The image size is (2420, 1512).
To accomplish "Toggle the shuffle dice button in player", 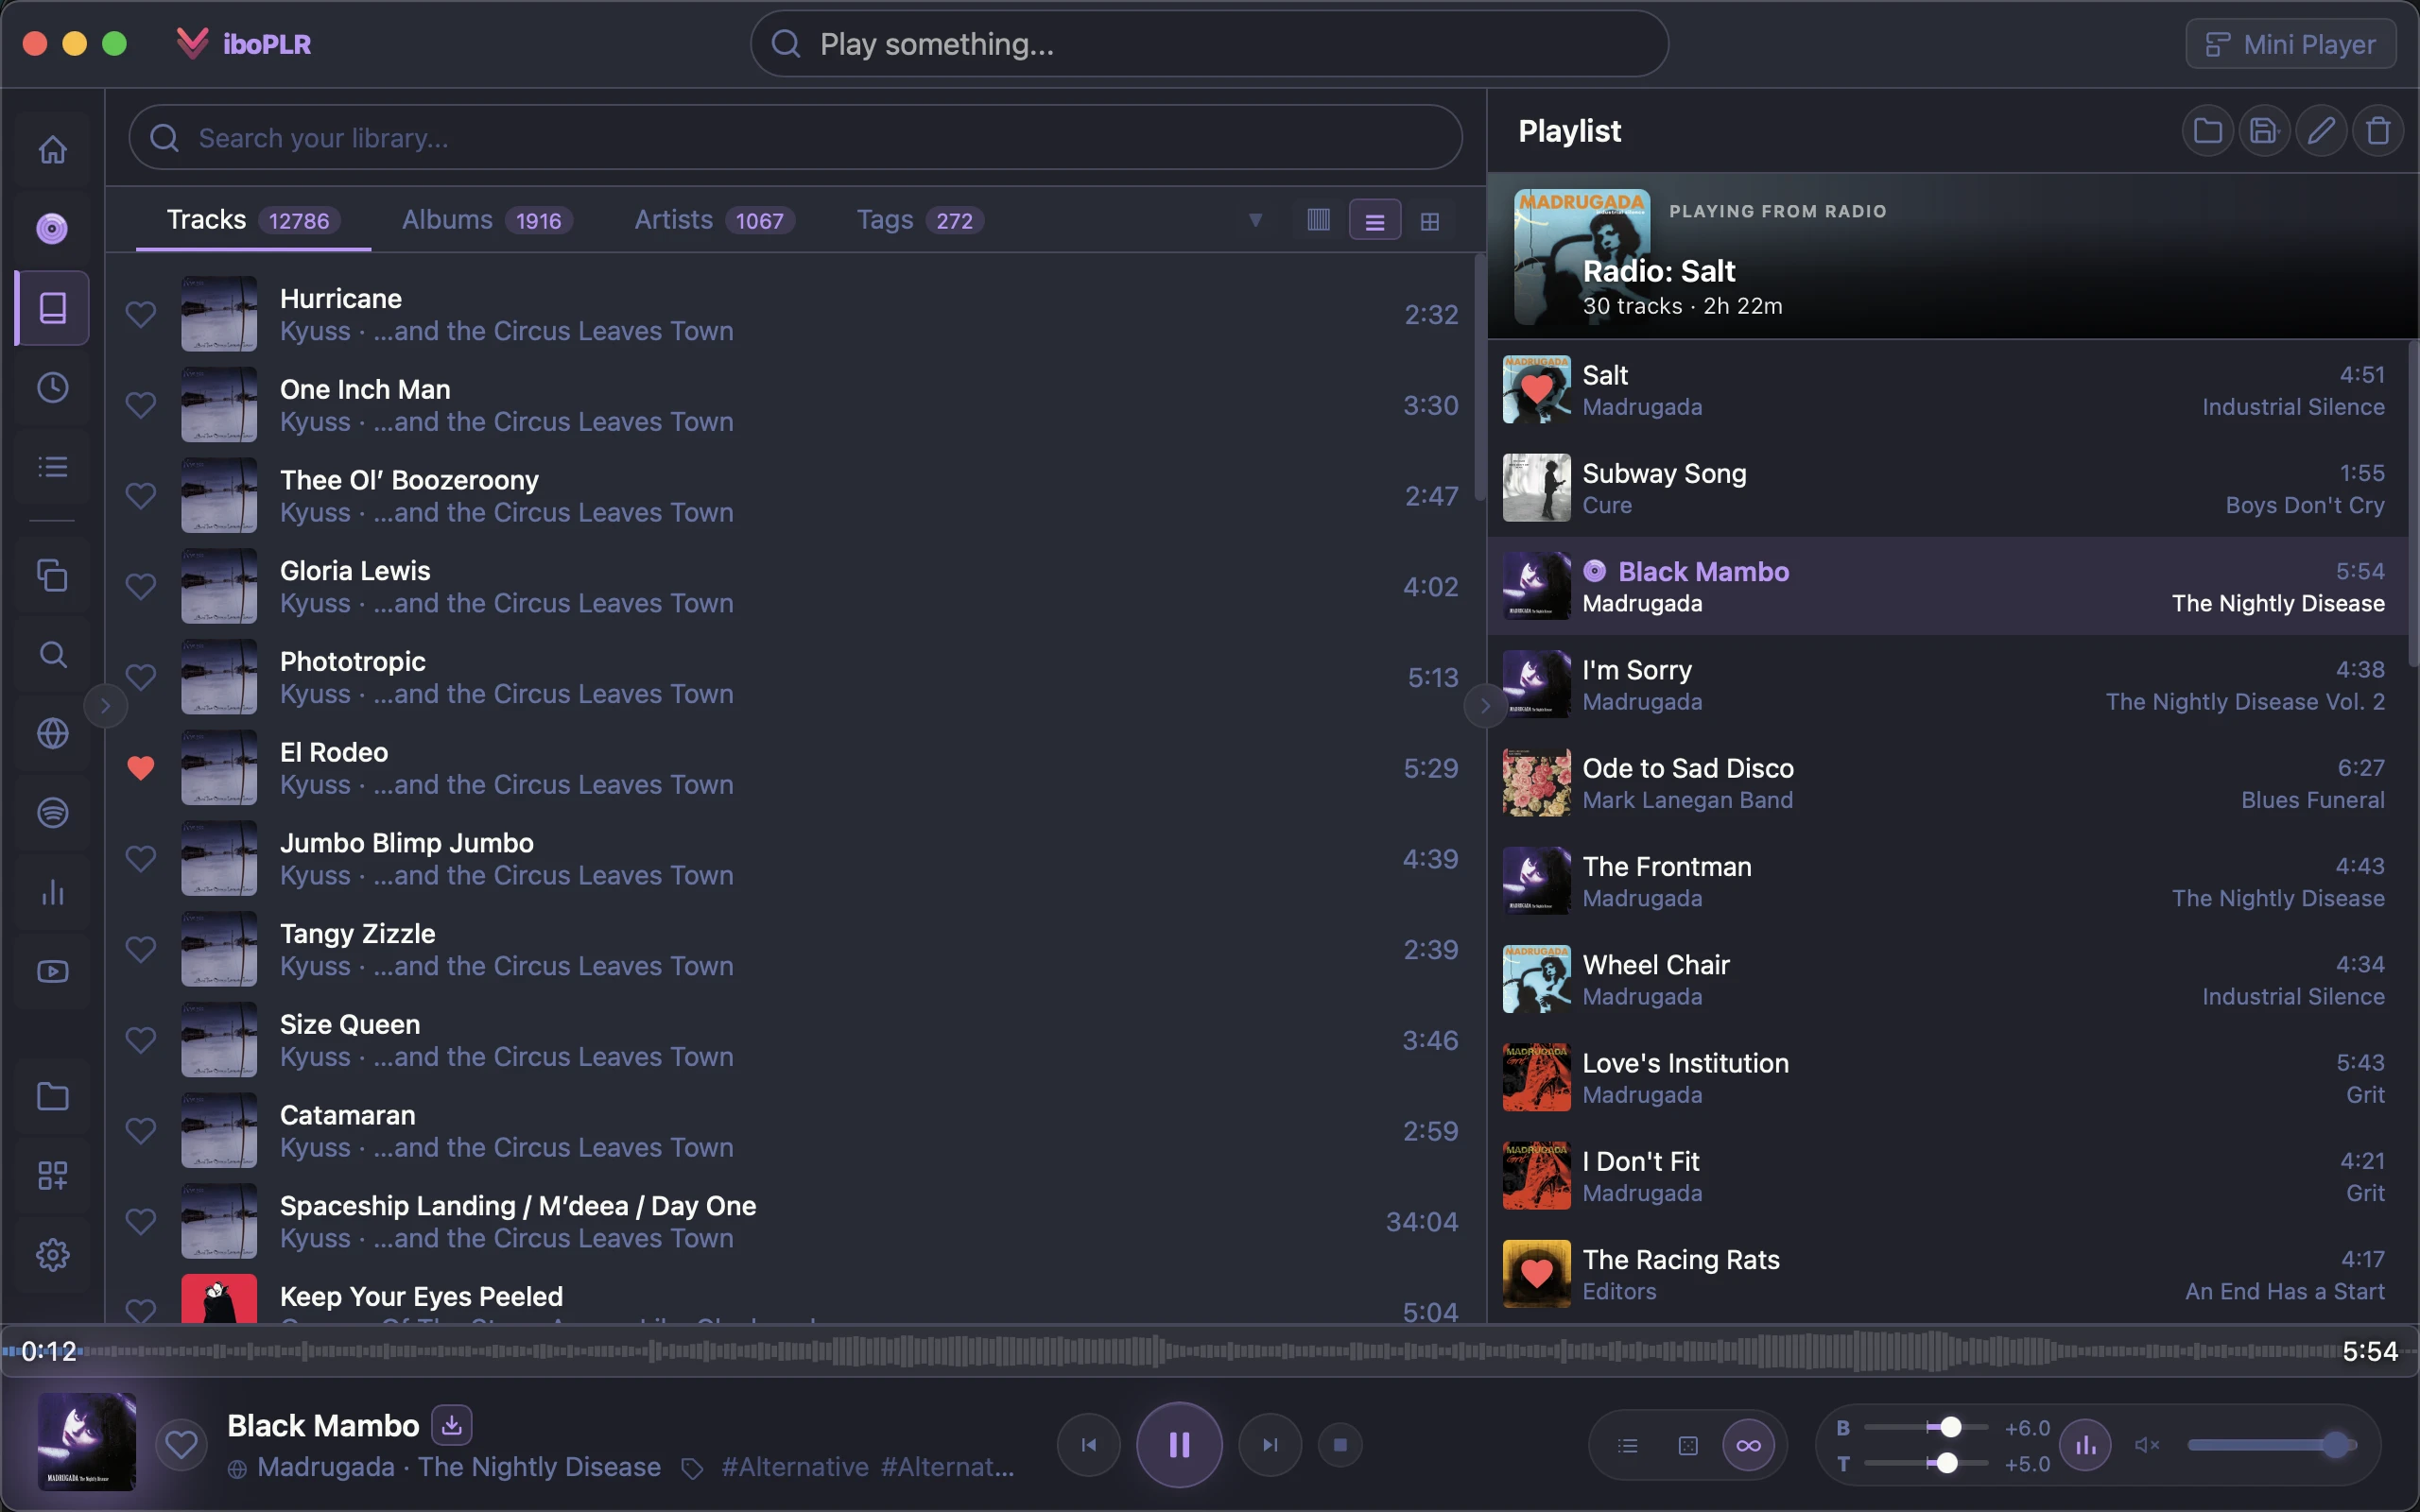I will pyautogui.click(x=1688, y=1445).
